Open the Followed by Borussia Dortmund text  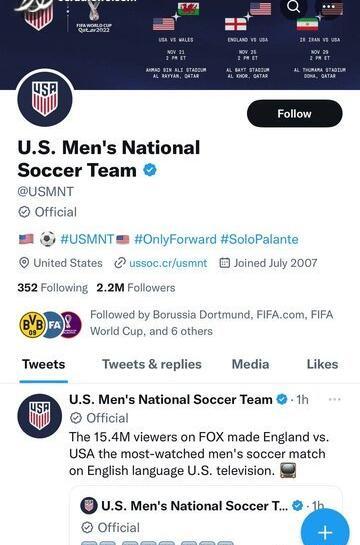point(212,323)
